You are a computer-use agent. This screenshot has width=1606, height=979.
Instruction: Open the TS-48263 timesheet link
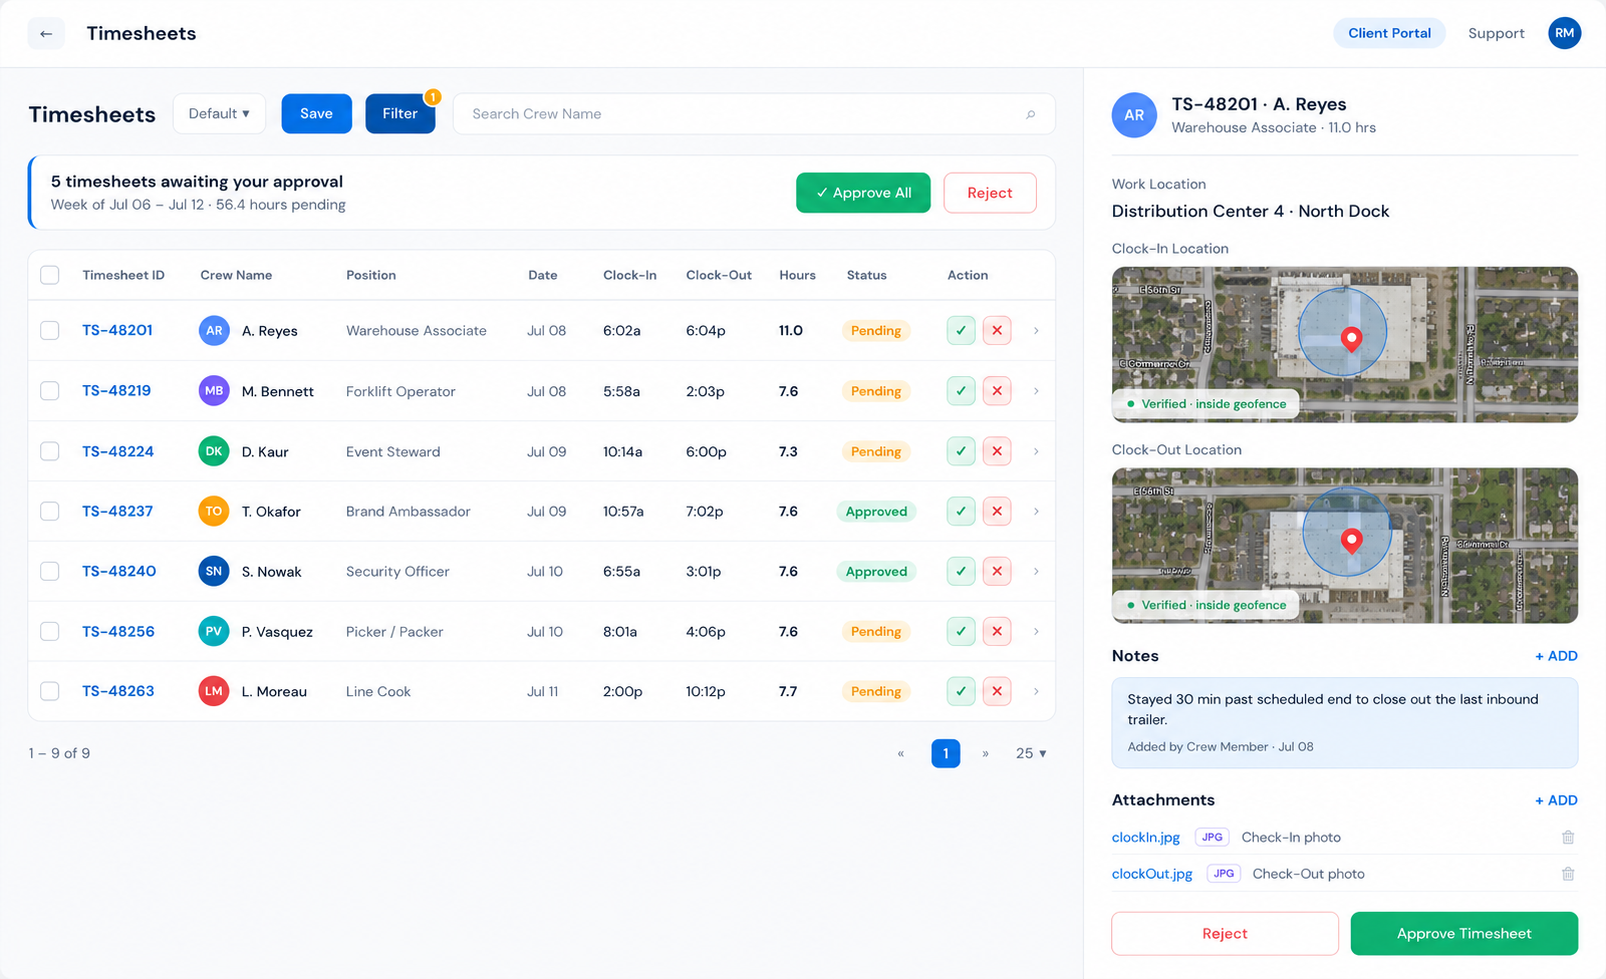coord(118,691)
